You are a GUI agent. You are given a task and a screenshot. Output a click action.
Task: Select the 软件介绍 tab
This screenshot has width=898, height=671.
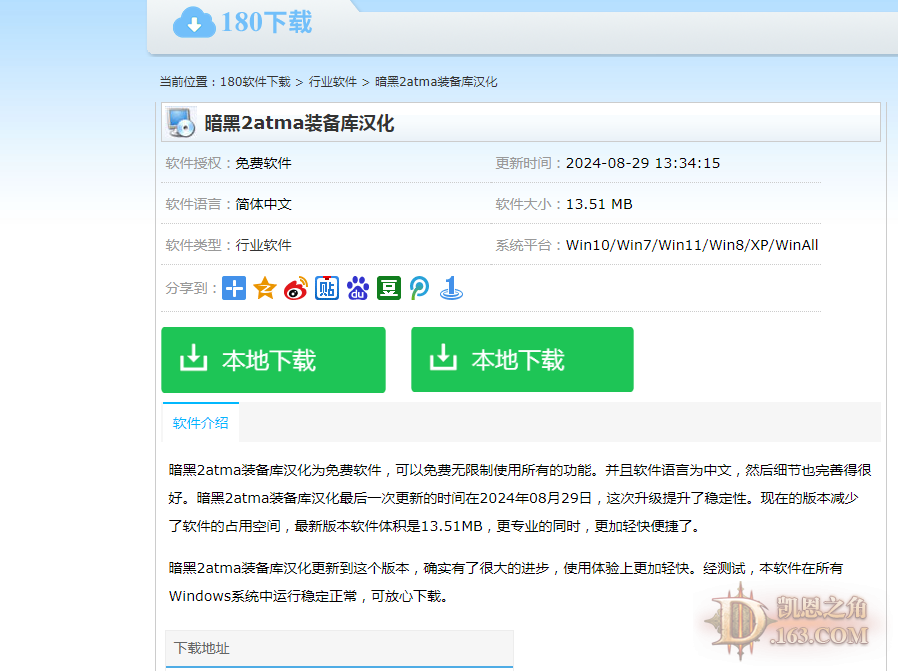200,423
